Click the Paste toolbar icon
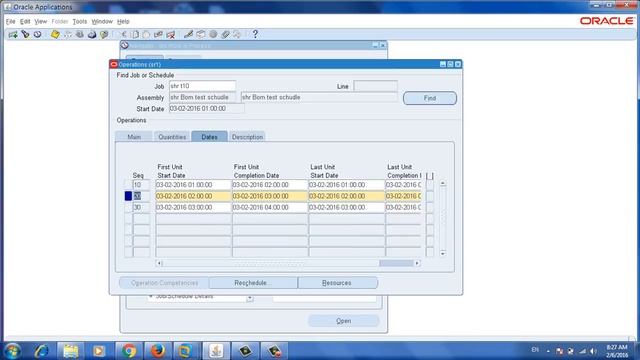The image size is (640, 360). point(146,35)
